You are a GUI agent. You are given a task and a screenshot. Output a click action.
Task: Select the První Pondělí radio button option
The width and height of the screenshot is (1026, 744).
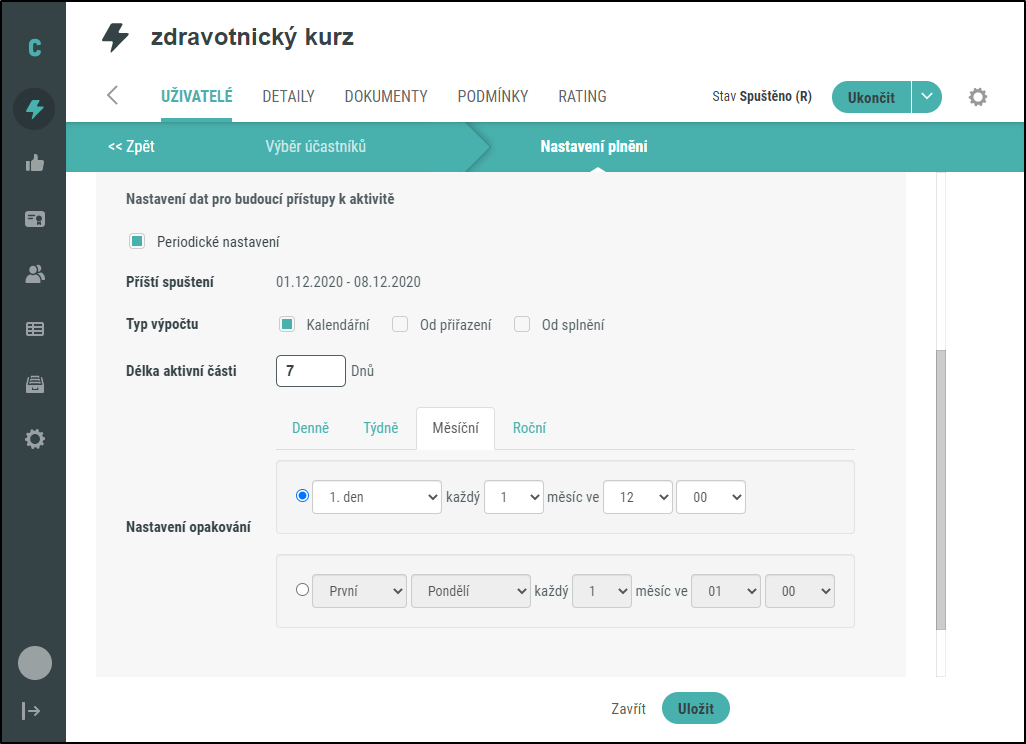coord(303,590)
